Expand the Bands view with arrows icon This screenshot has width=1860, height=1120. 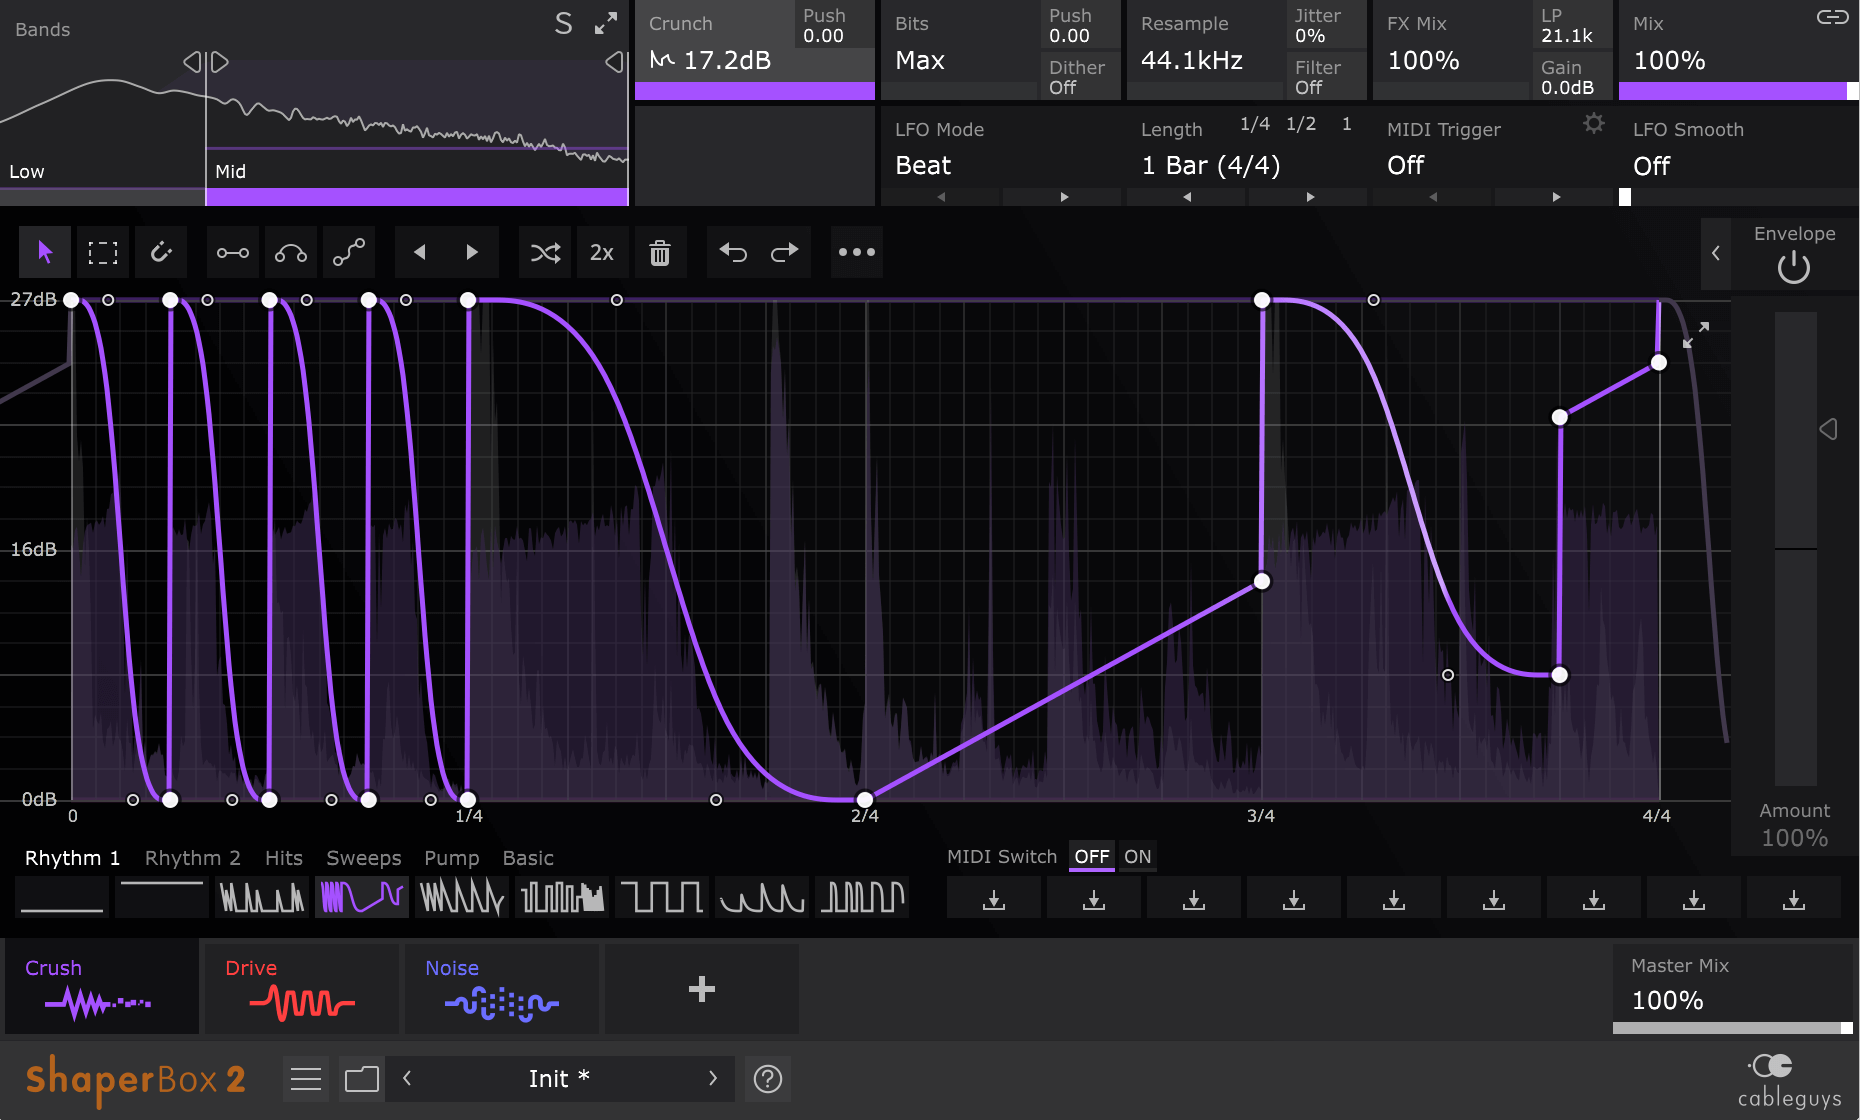click(606, 24)
